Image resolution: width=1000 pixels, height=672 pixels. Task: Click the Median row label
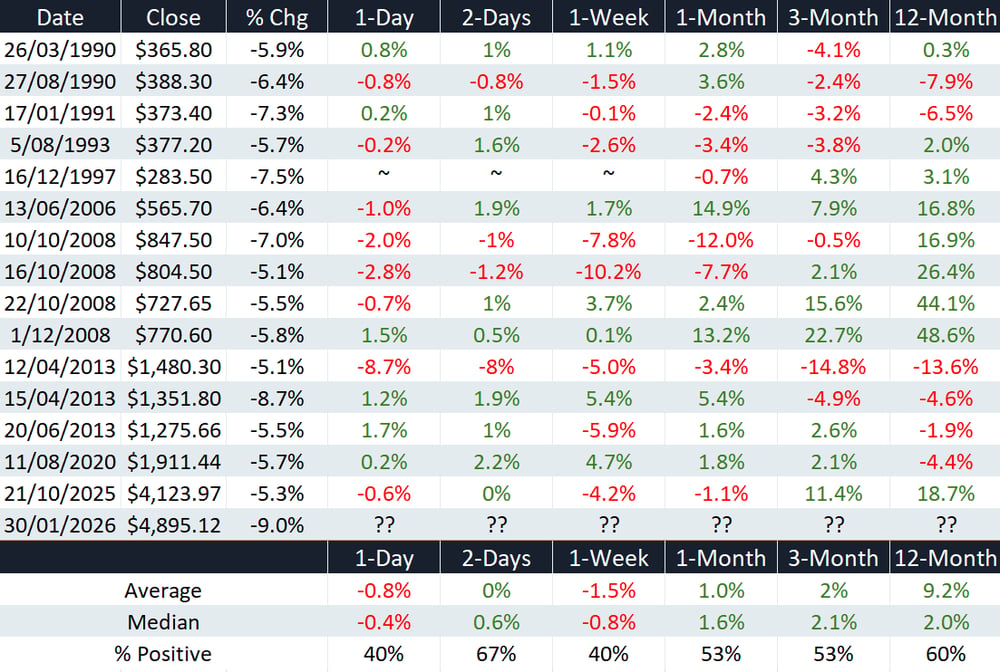pyautogui.click(x=163, y=622)
